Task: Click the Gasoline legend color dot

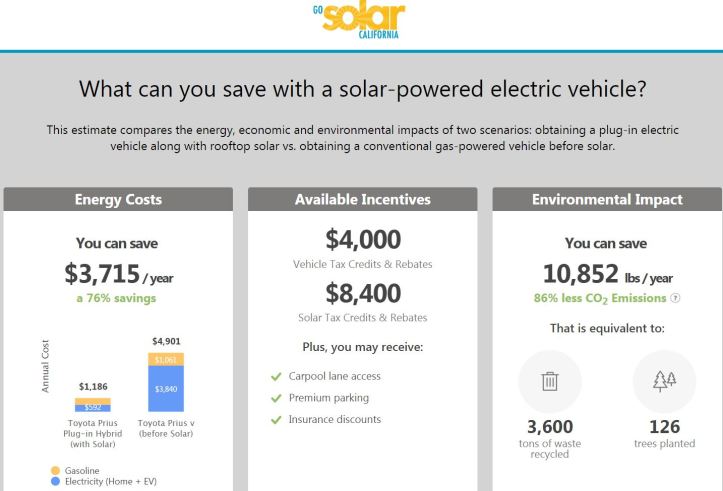Action: (x=54, y=469)
